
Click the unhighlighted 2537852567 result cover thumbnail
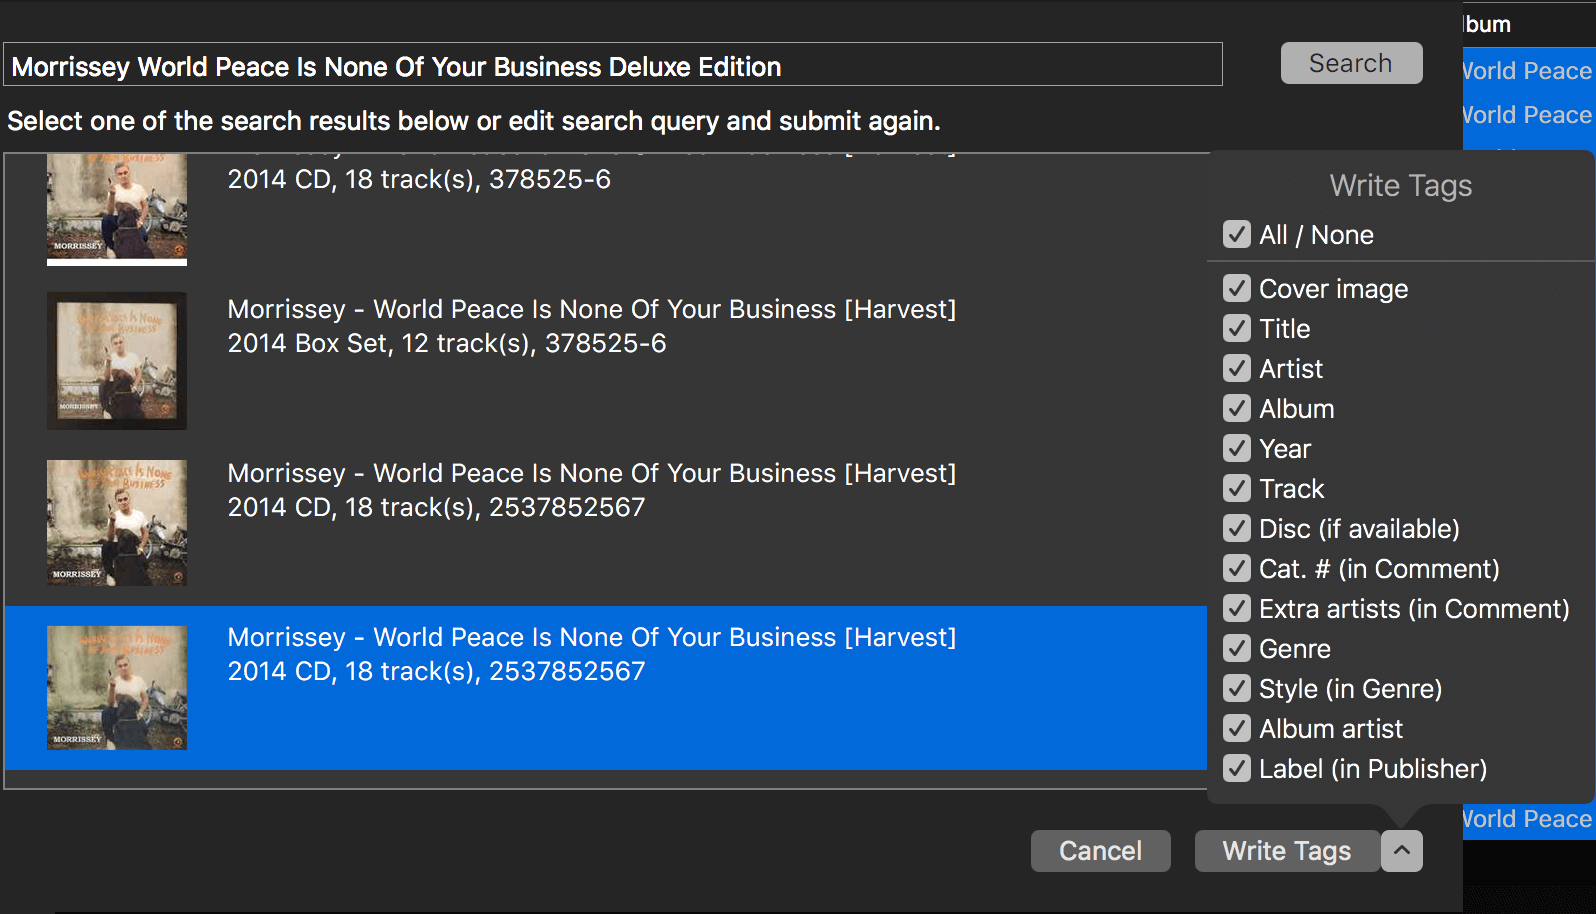pos(117,523)
